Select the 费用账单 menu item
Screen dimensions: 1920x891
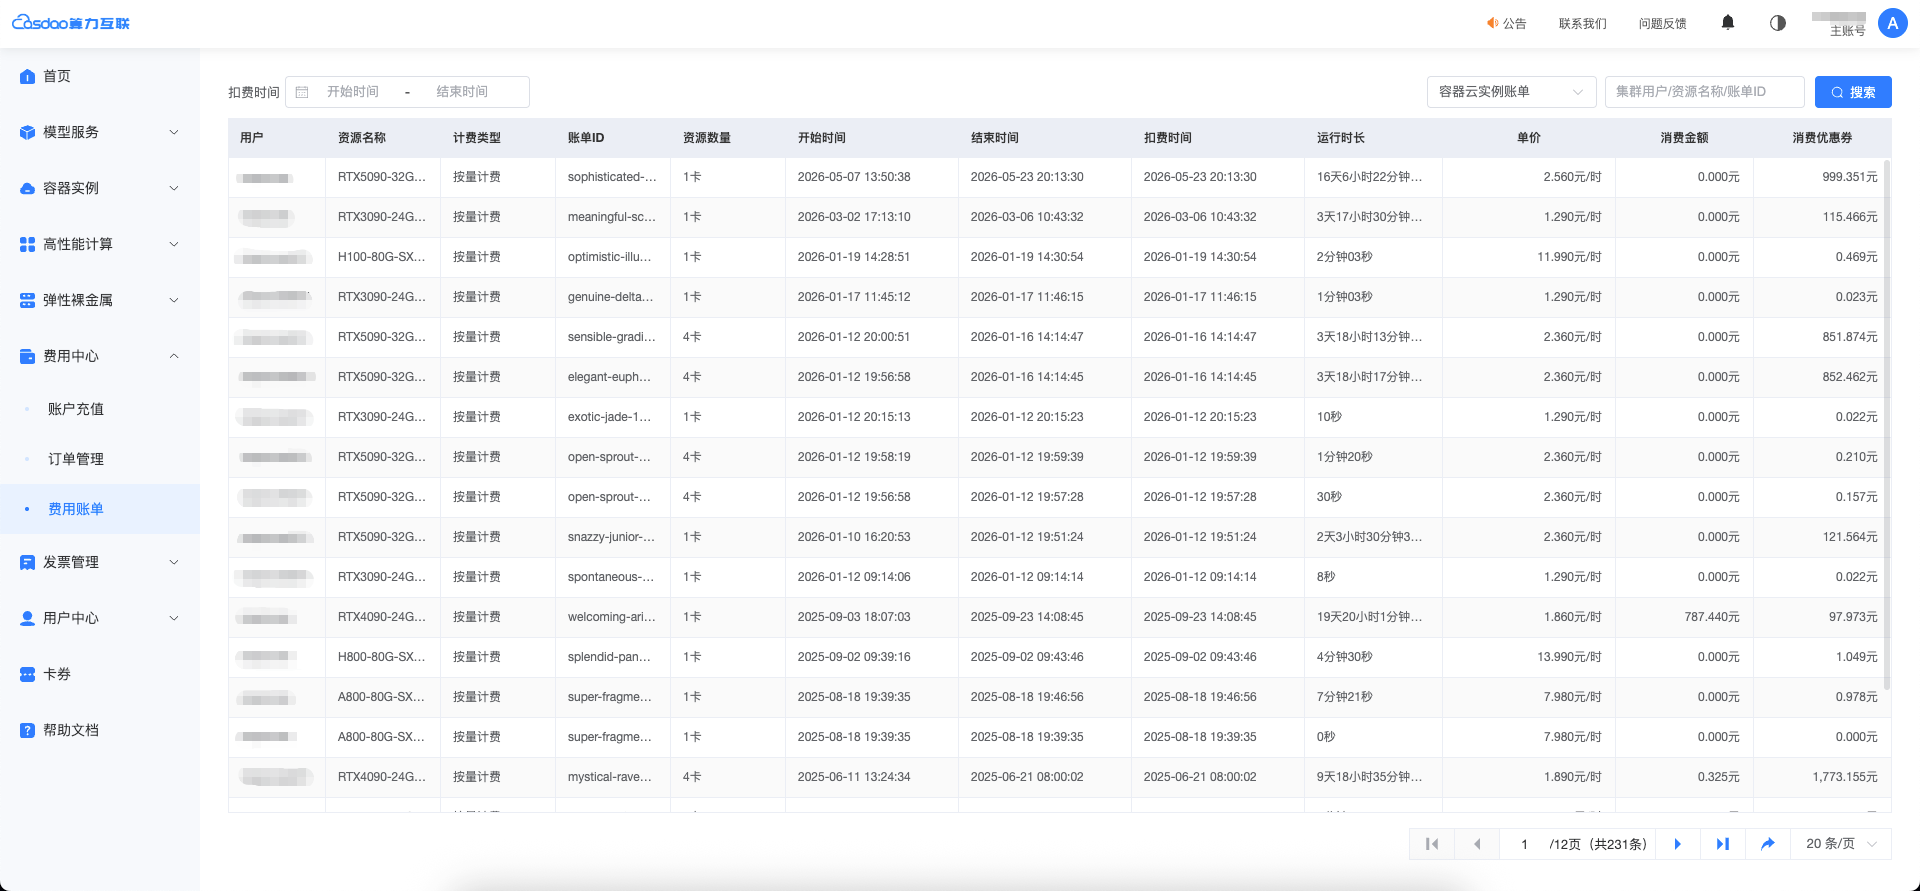[100, 509]
